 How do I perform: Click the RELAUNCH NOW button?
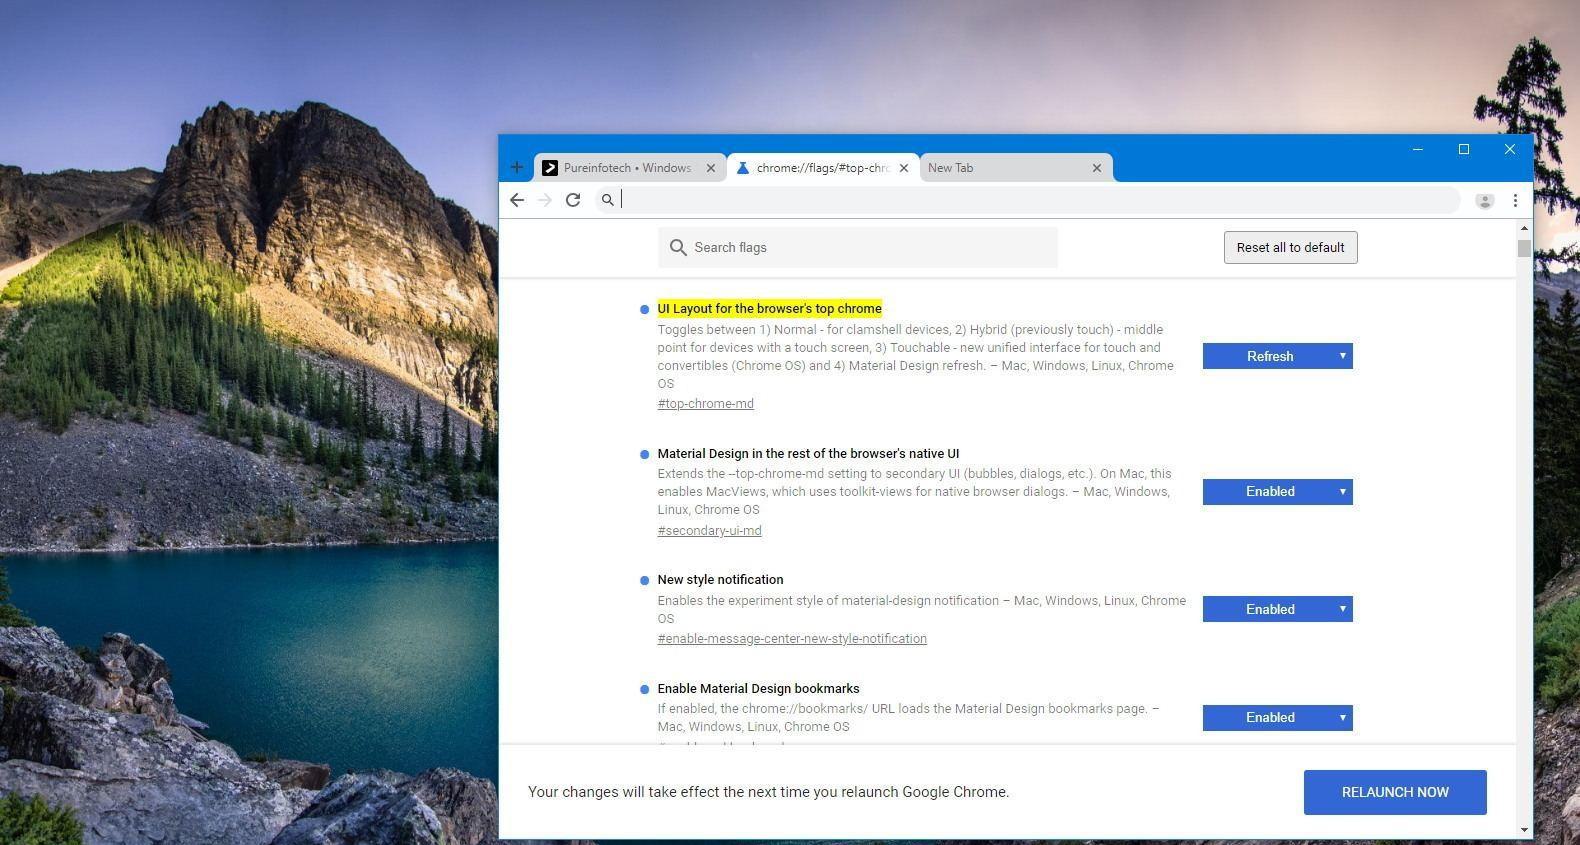coord(1394,792)
